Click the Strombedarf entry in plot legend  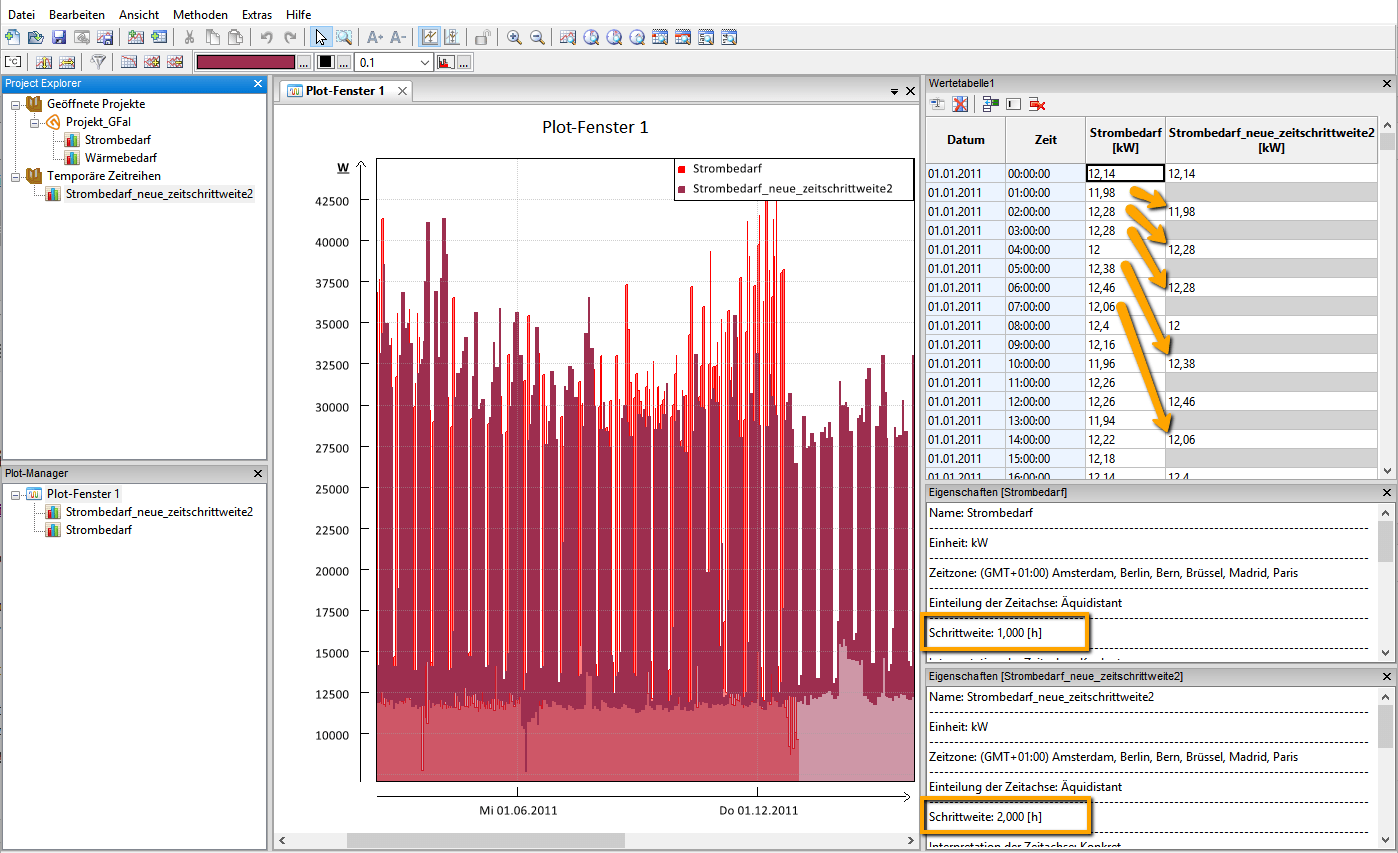tap(727, 168)
